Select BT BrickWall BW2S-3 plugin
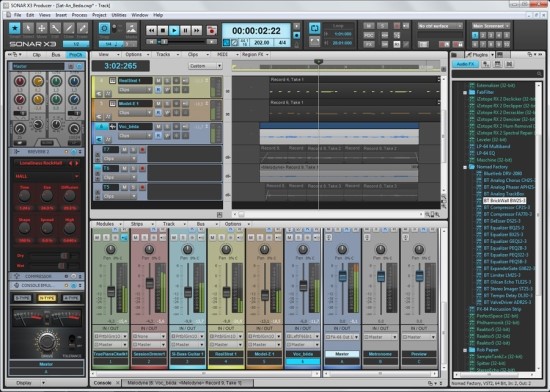This screenshot has width=550, height=392. click(504, 201)
